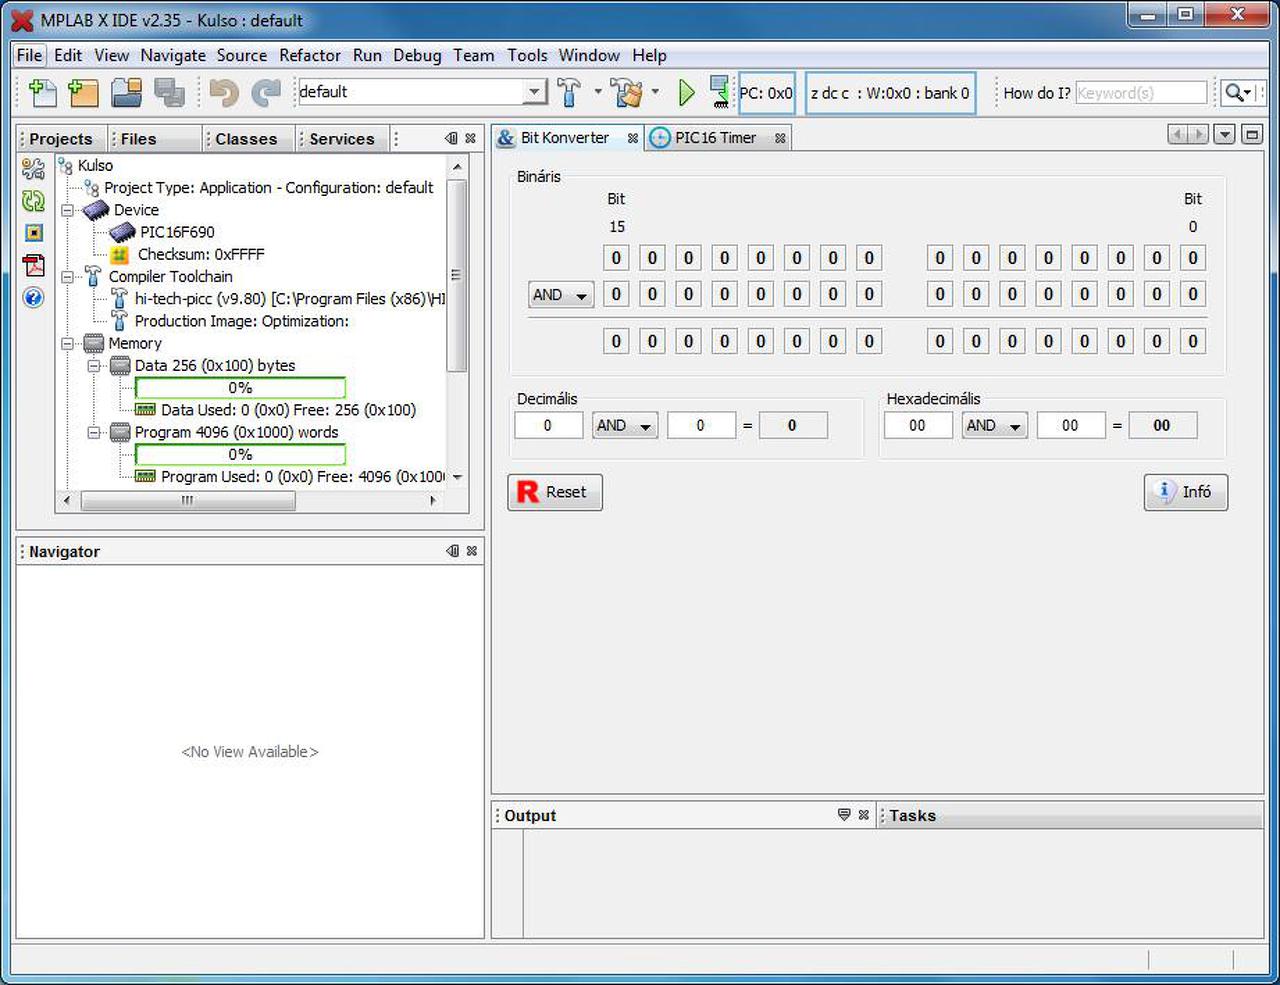Click the green refresh icon in the dashboard
This screenshot has width=1280, height=985.
pos(33,201)
